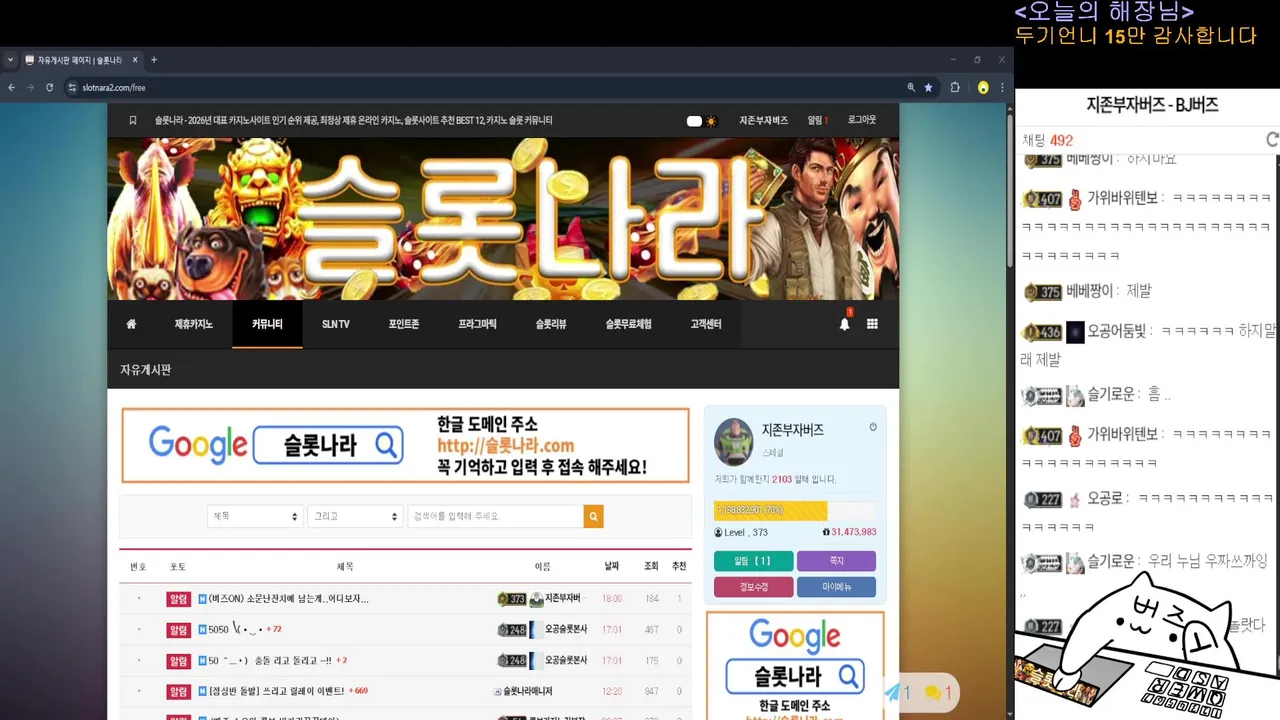Click the paper plane overlay icon

pos(893,692)
